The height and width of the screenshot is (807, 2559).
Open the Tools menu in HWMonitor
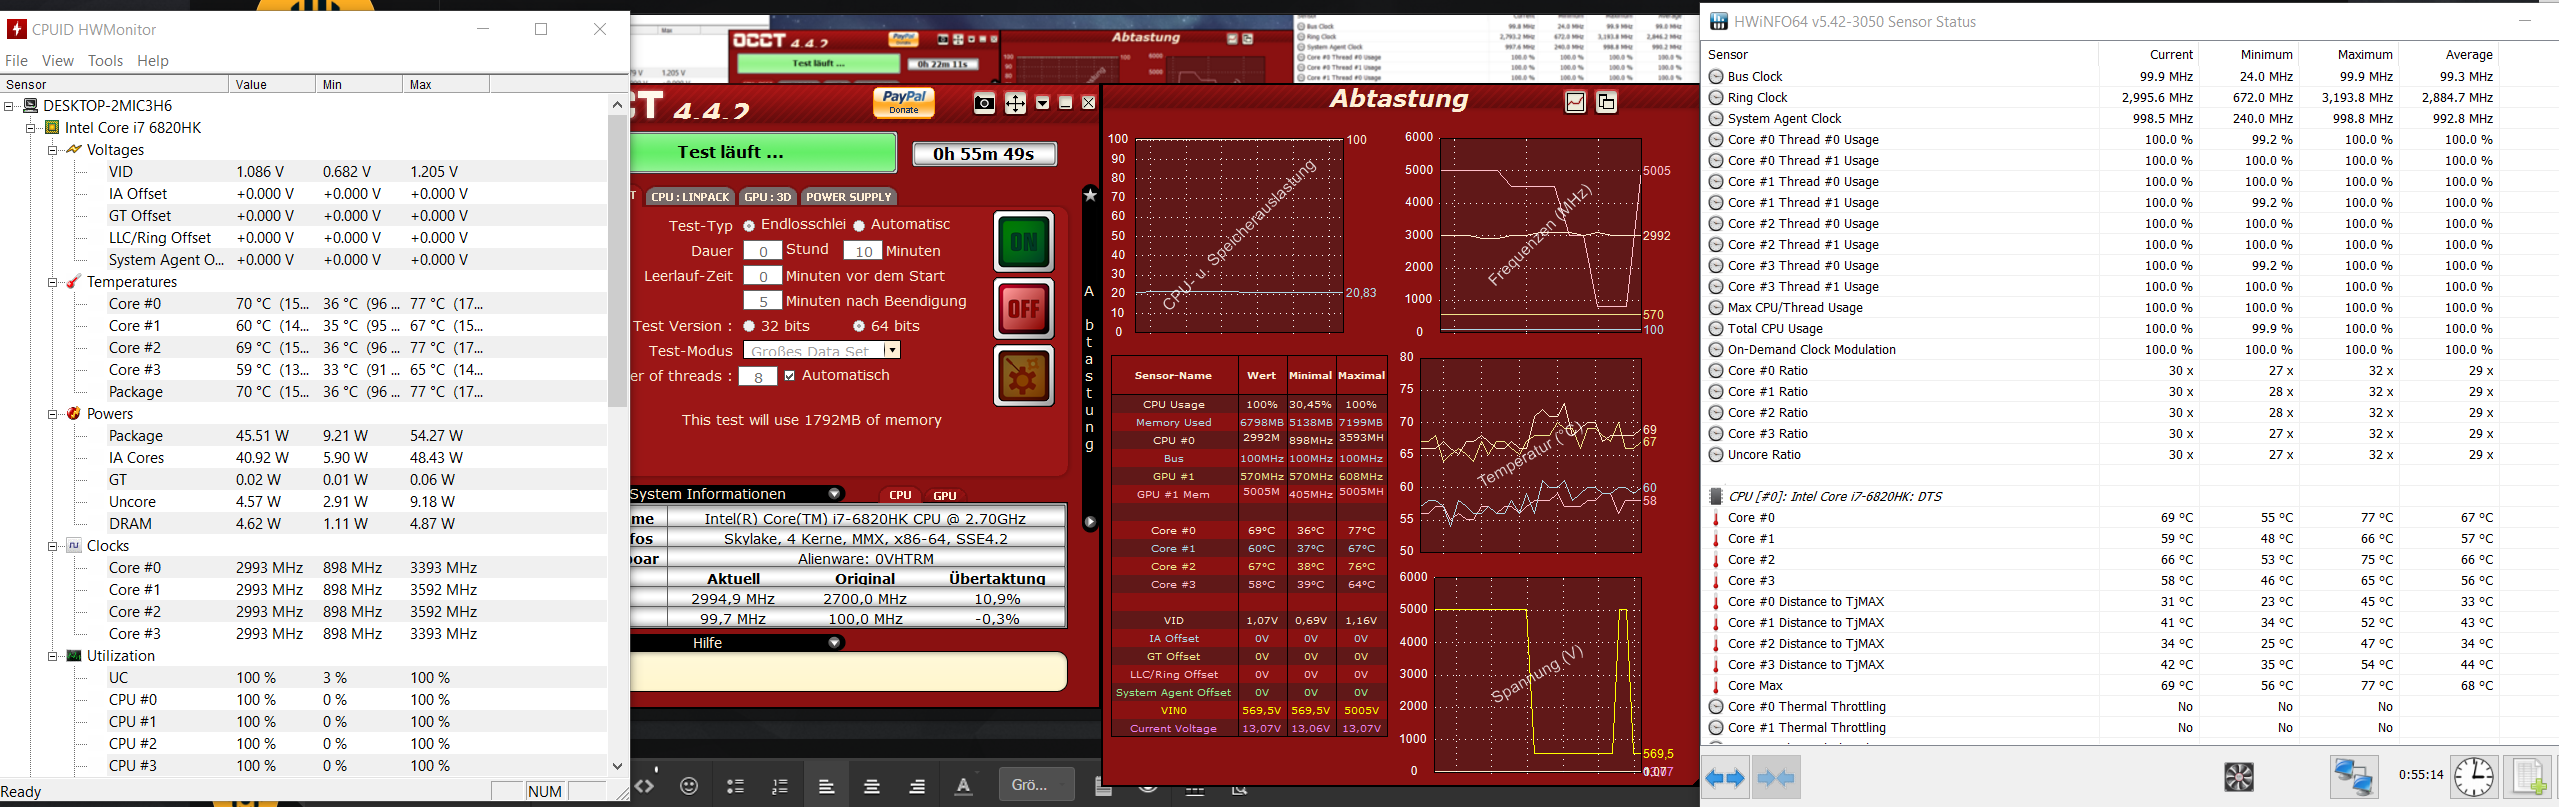[x=105, y=61]
